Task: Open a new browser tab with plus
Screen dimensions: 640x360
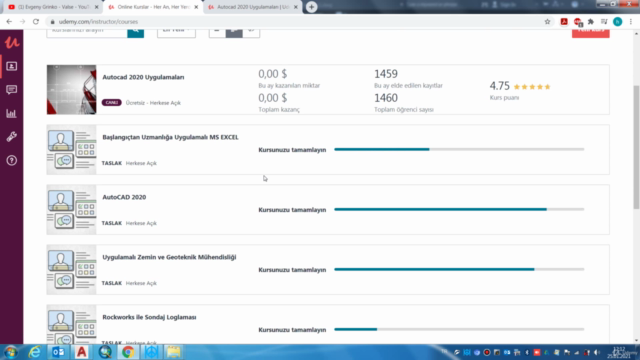Action: [x=311, y=7]
